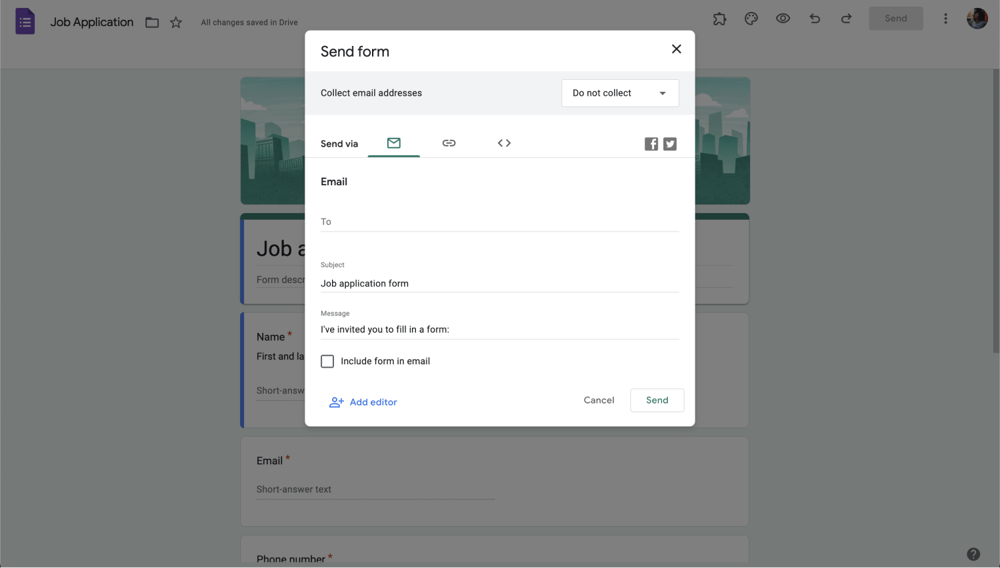Open the Do not collect dropdown

(x=620, y=93)
